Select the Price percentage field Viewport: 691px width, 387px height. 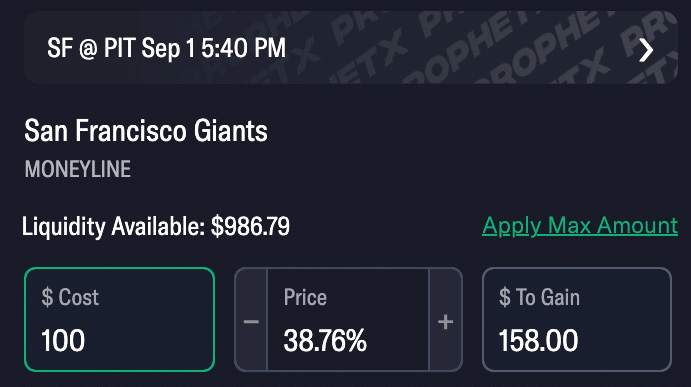tap(348, 320)
